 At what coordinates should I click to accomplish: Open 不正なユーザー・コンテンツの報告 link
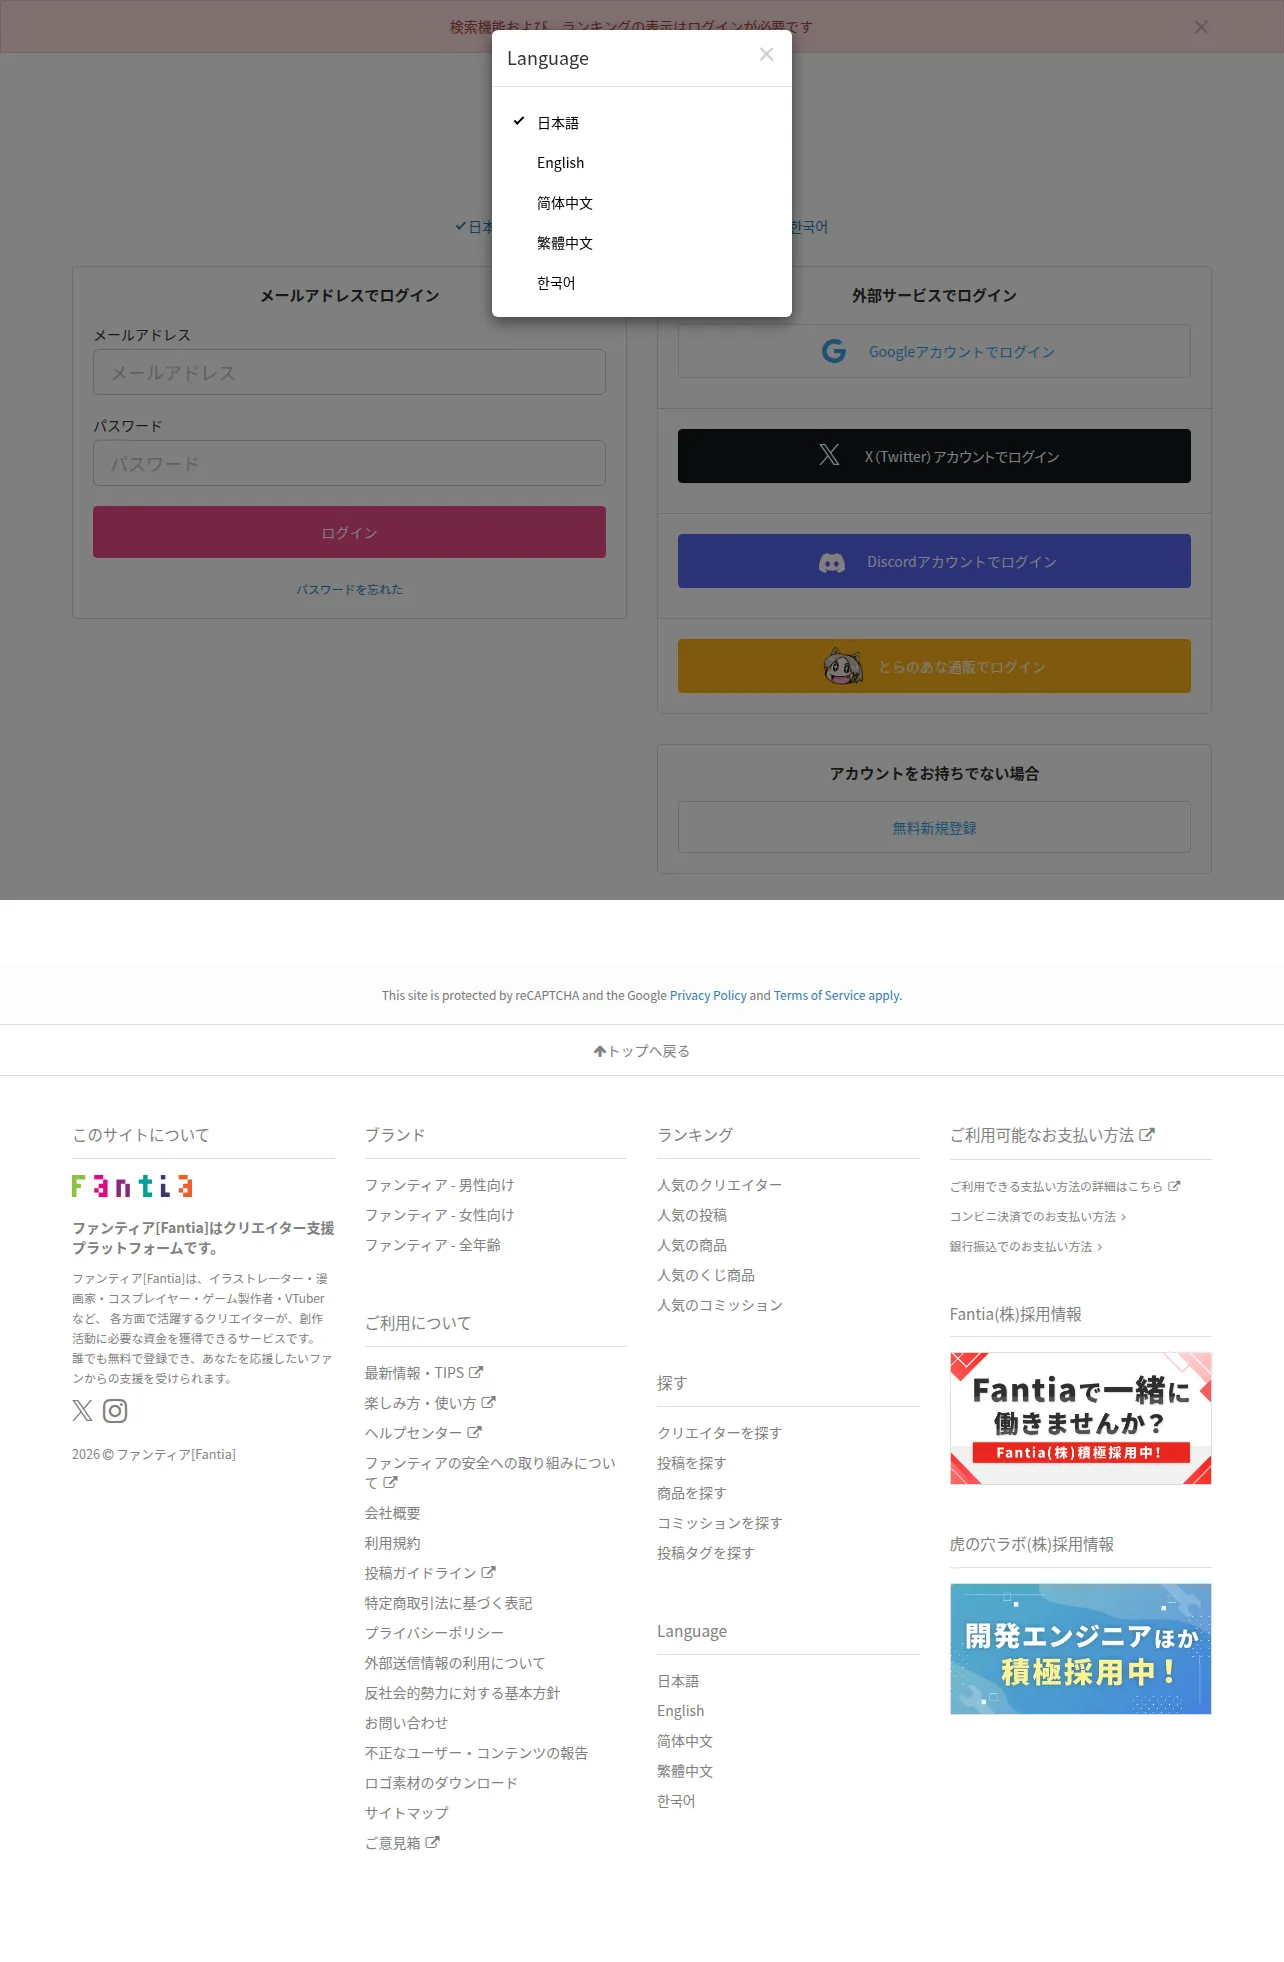point(477,1753)
